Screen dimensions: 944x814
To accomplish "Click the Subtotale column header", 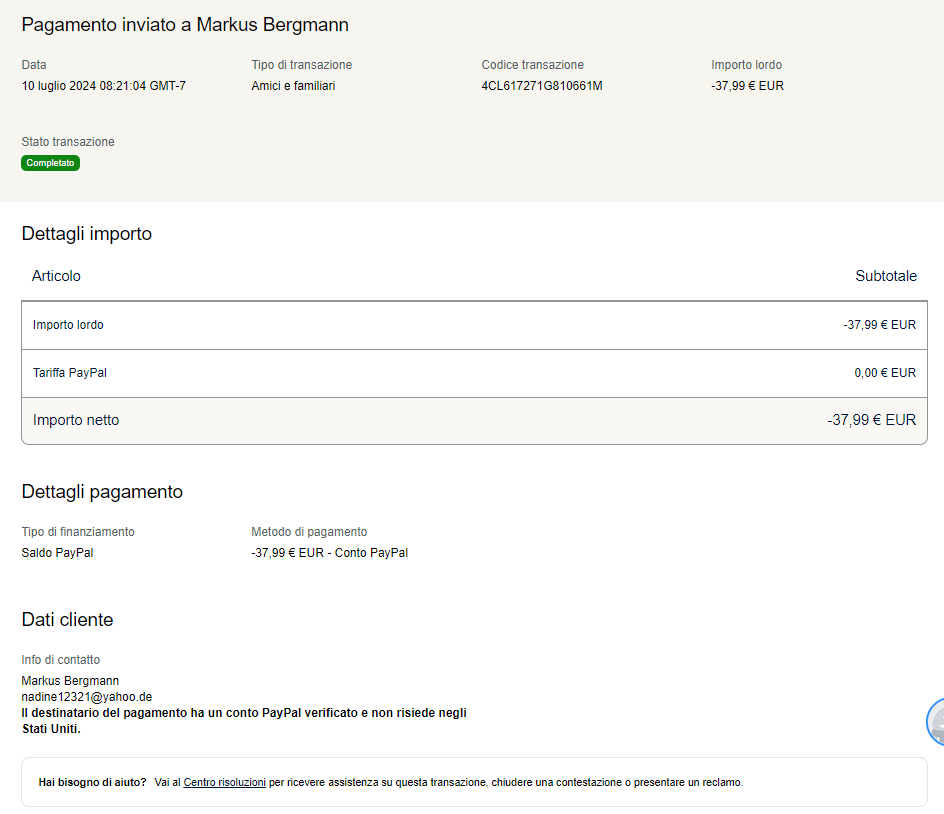I will click(885, 276).
